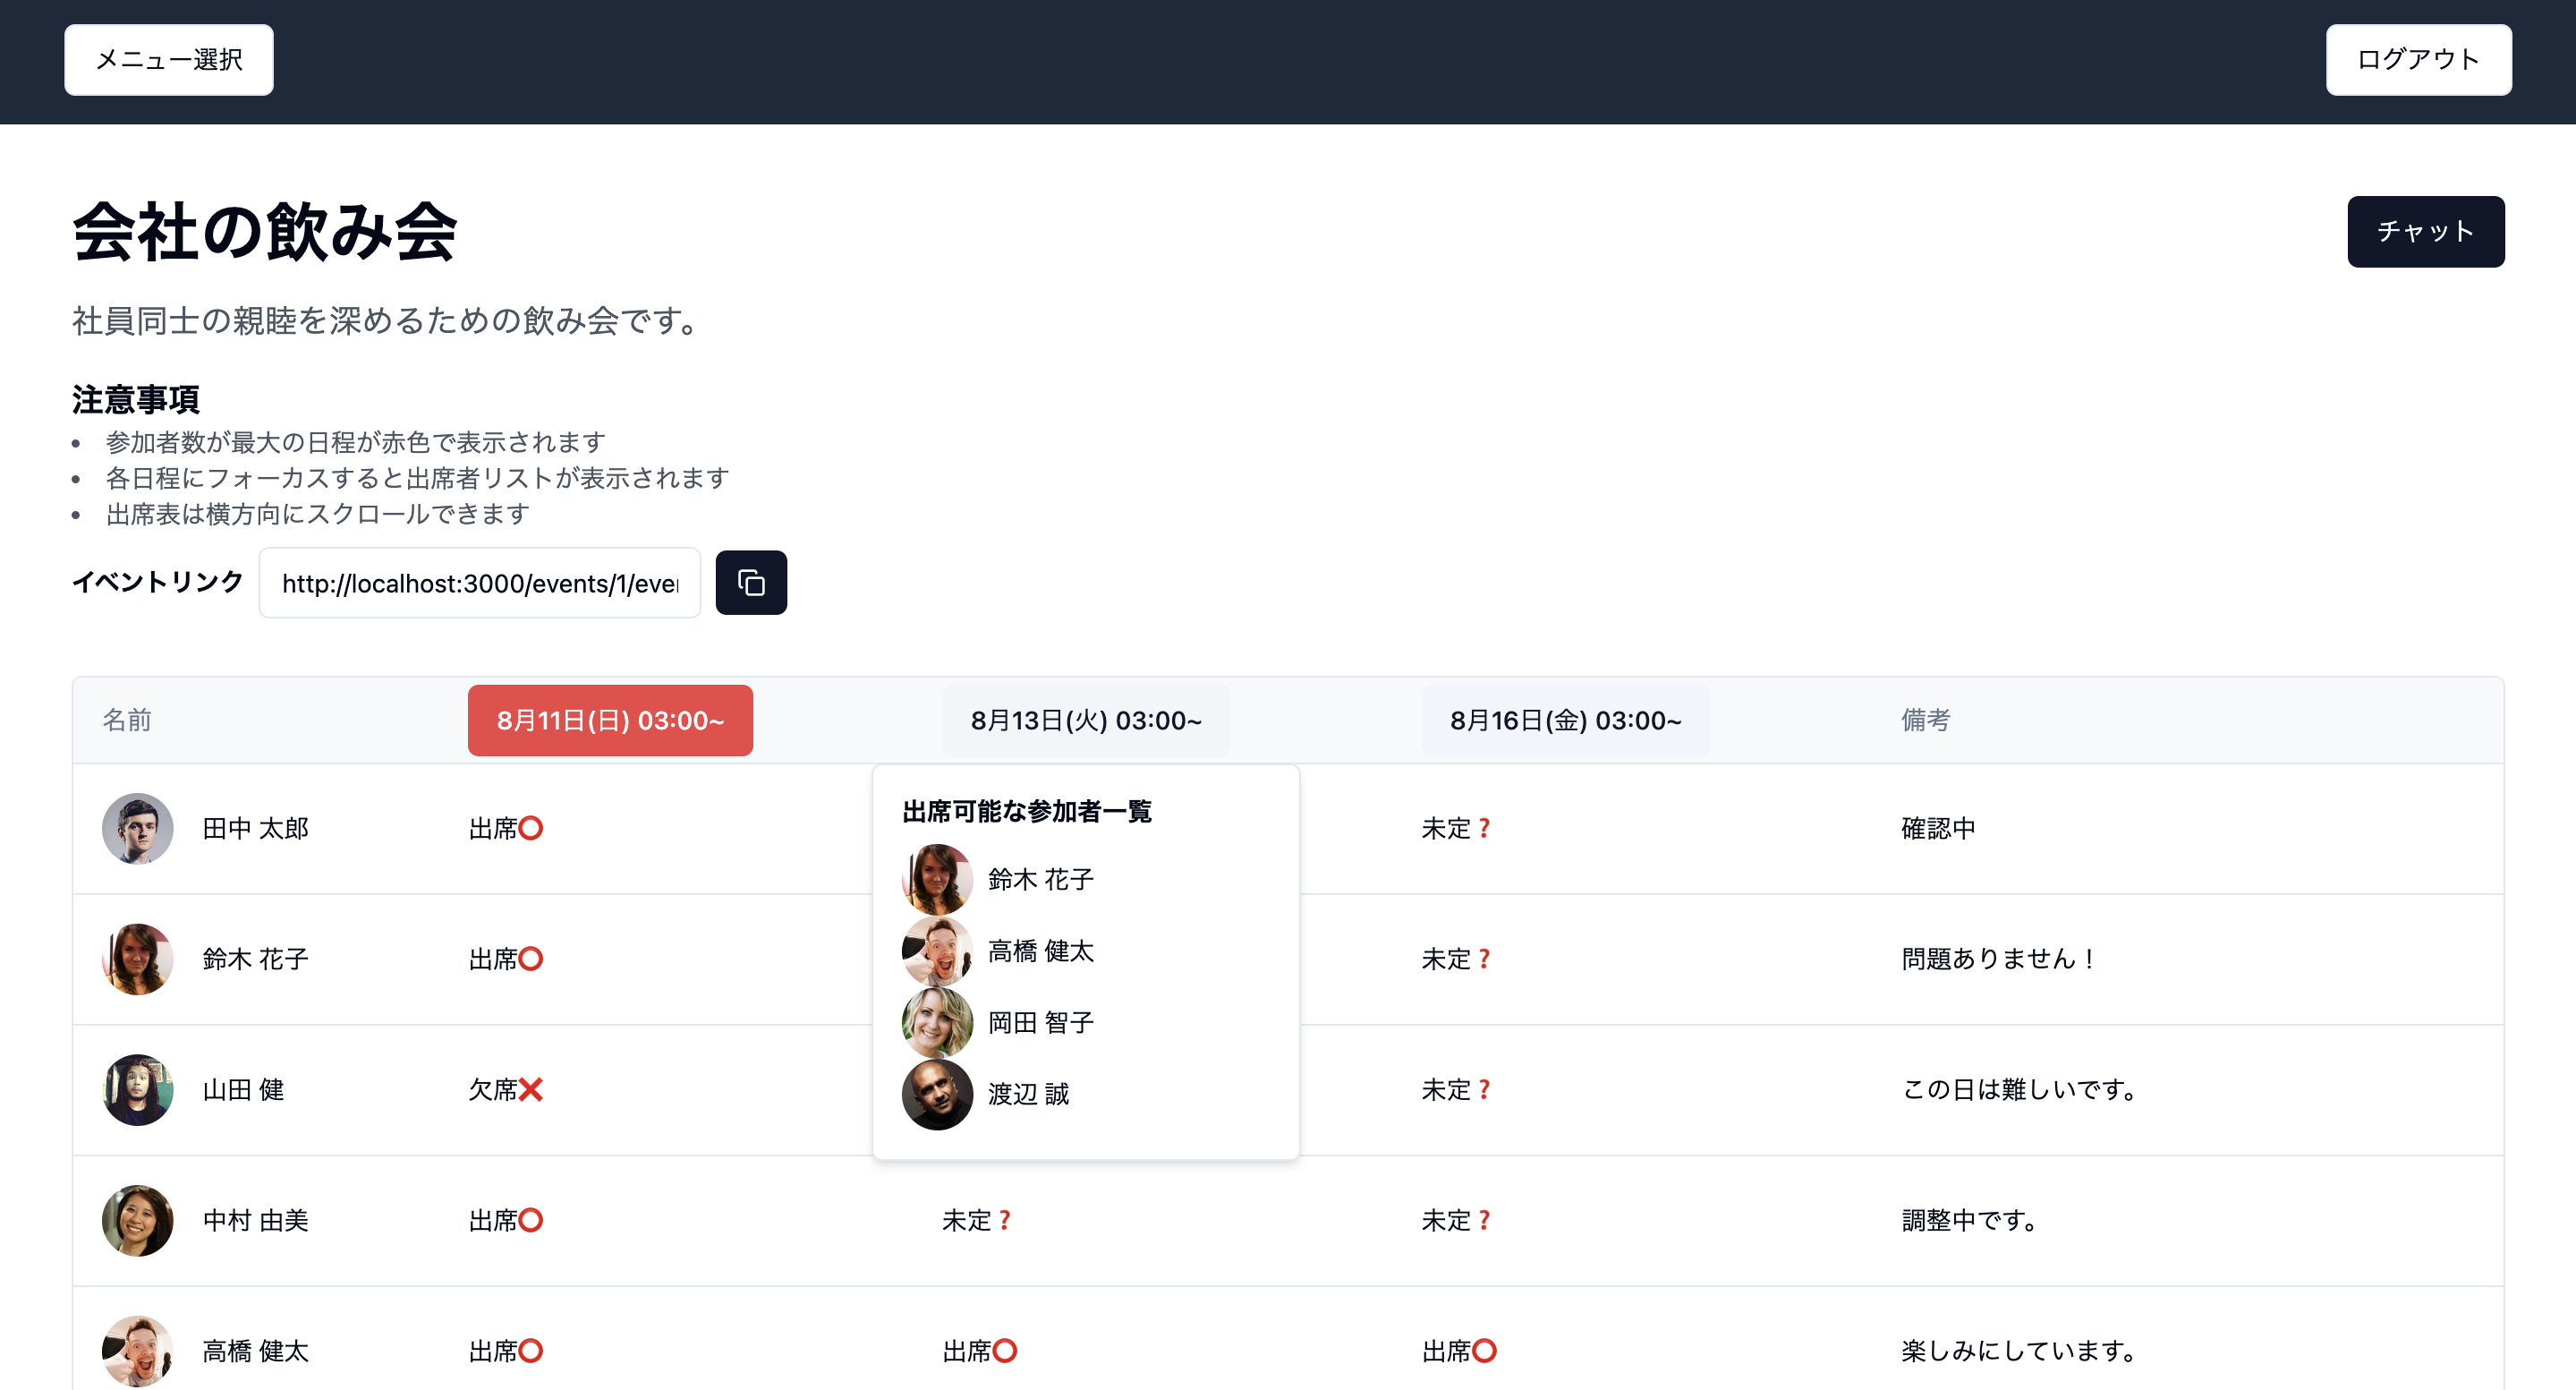The image size is (2576, 1390).
Task: Click 岡田 智子's avatar in the attendee popup
Action: pos(937,1023)
